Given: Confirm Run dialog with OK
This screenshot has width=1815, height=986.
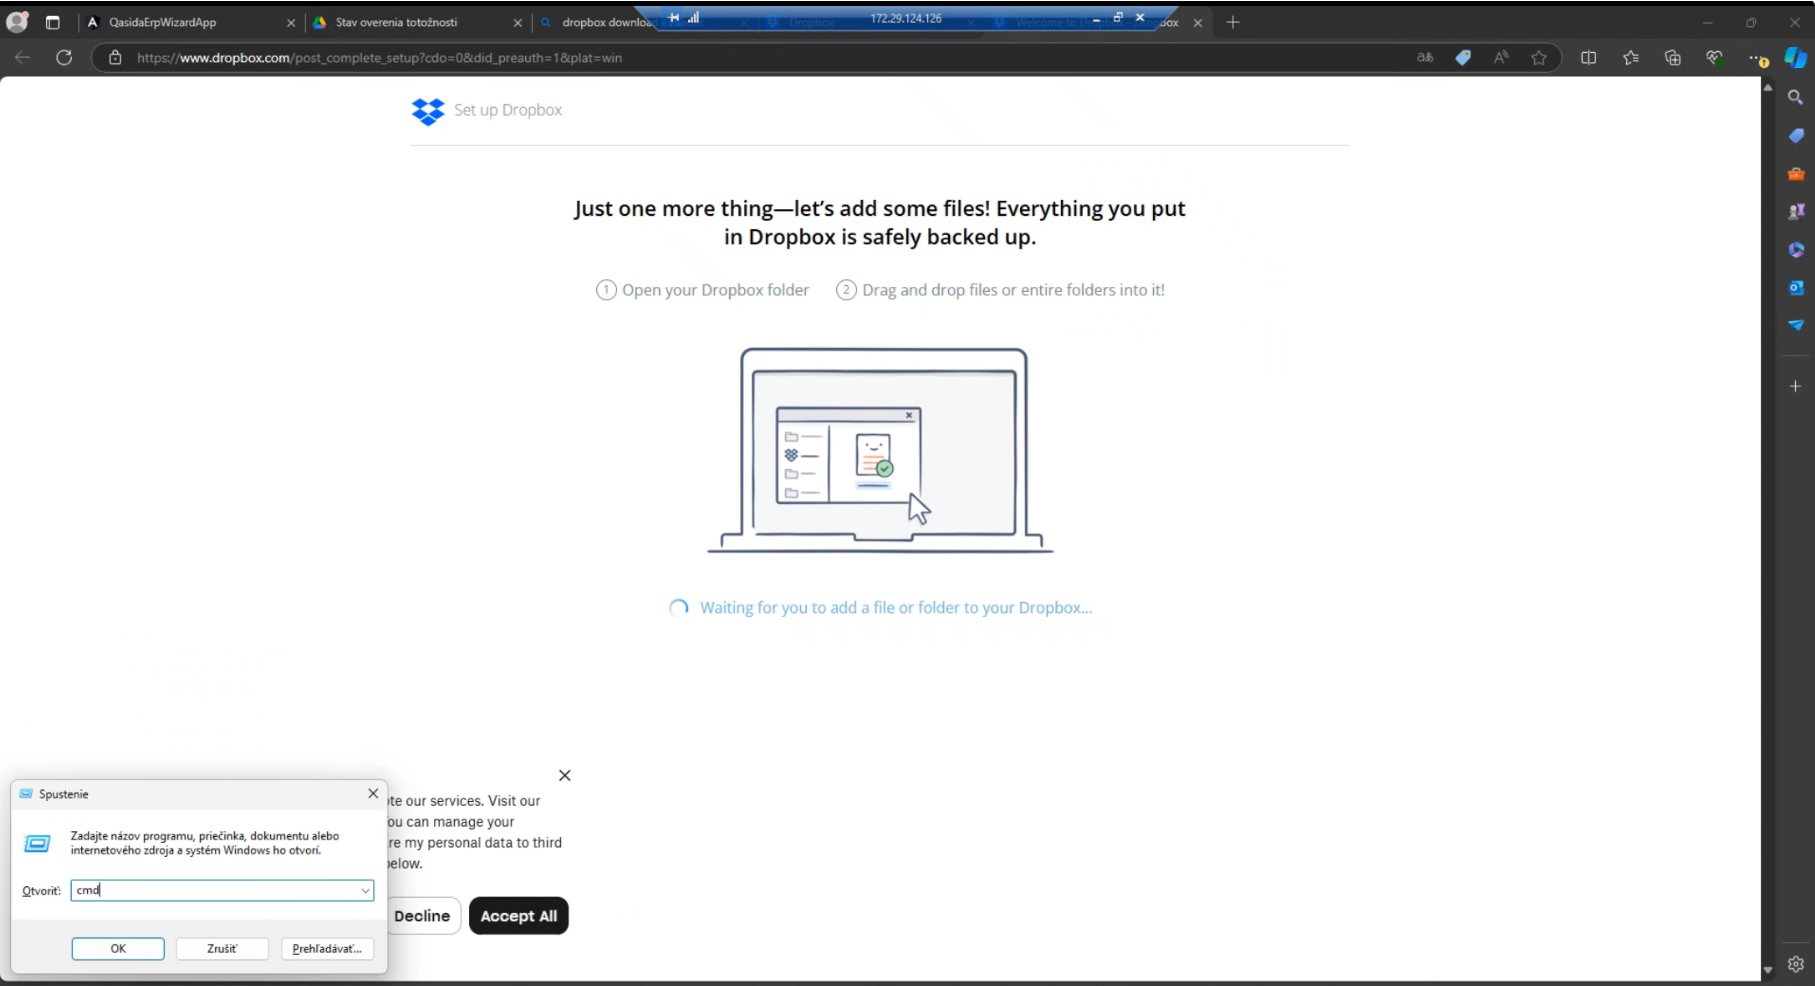Looking at the screenshot, I should tap(118, 949).
